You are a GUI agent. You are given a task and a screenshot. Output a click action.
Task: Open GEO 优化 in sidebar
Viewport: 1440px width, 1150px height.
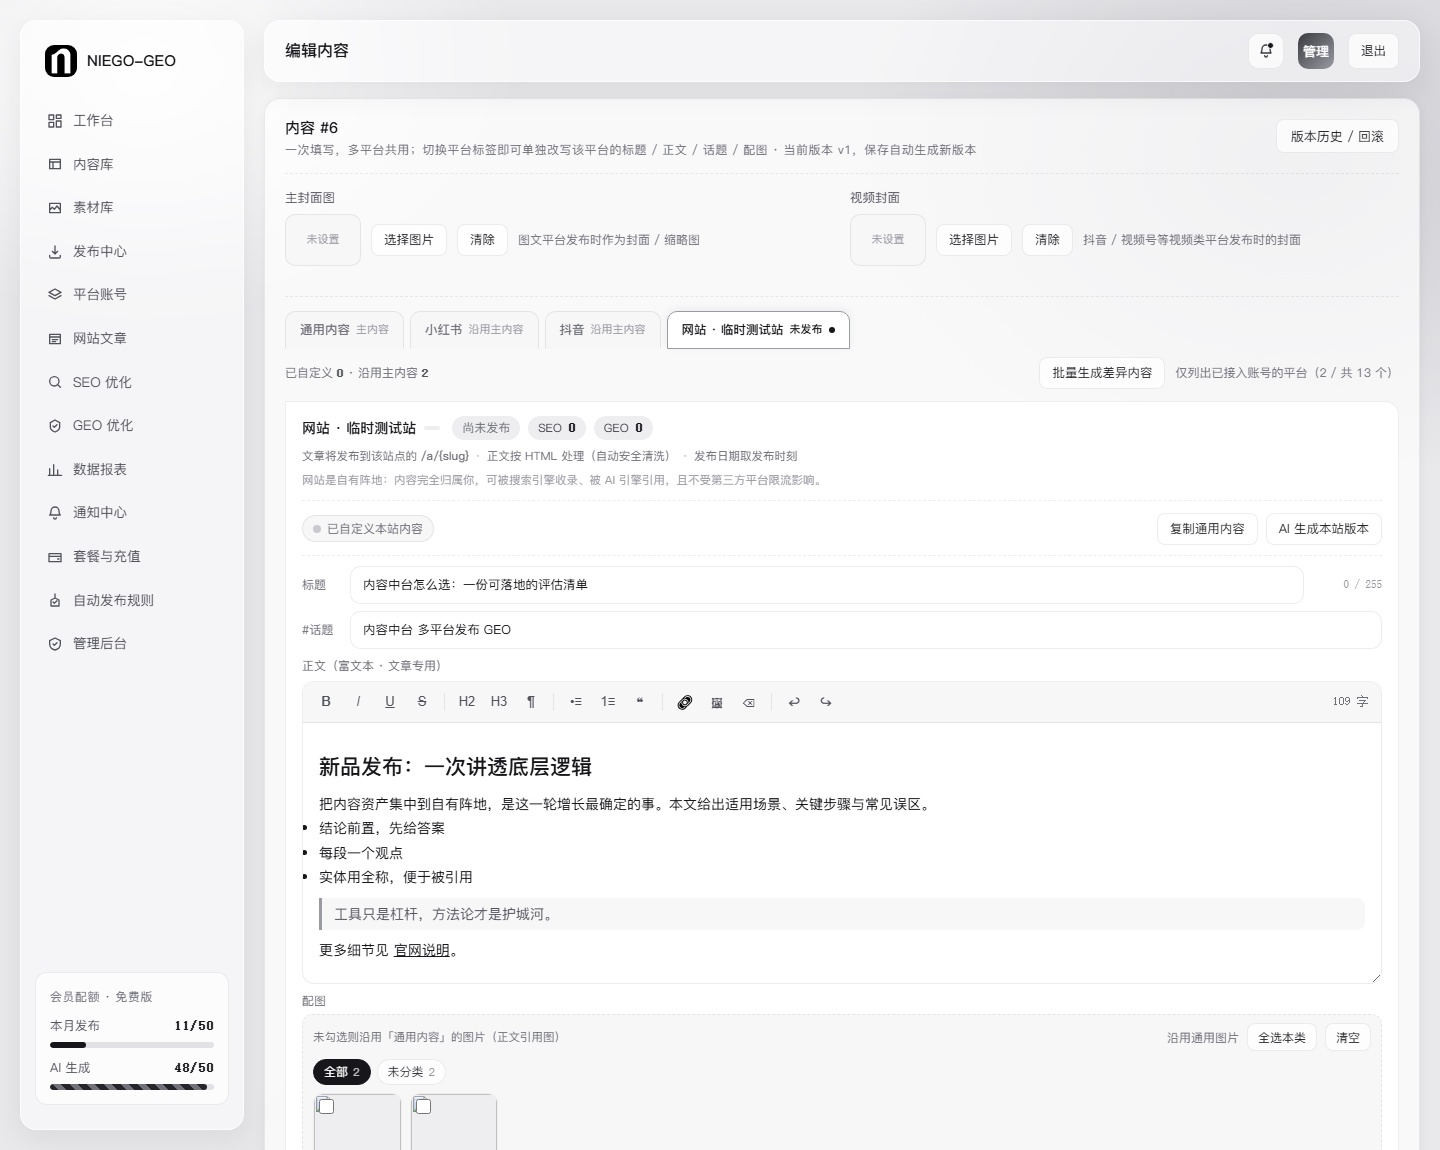(132, 425)
